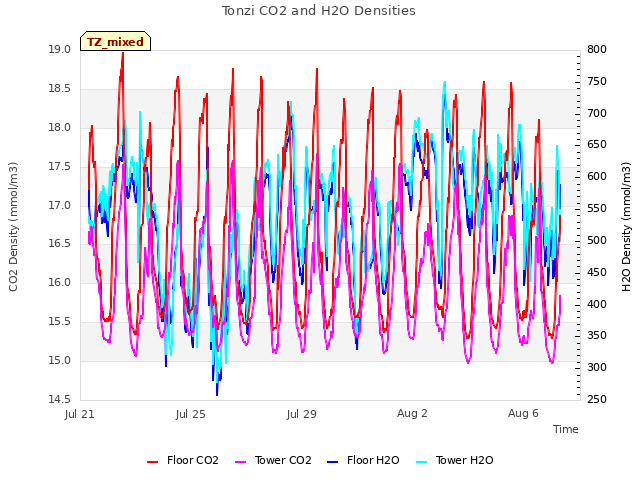Screen dimensions: 640x480
Task: Click the chart title 'Tonzi CO2 and H2O Densities'
Action: tap(319, 11)
